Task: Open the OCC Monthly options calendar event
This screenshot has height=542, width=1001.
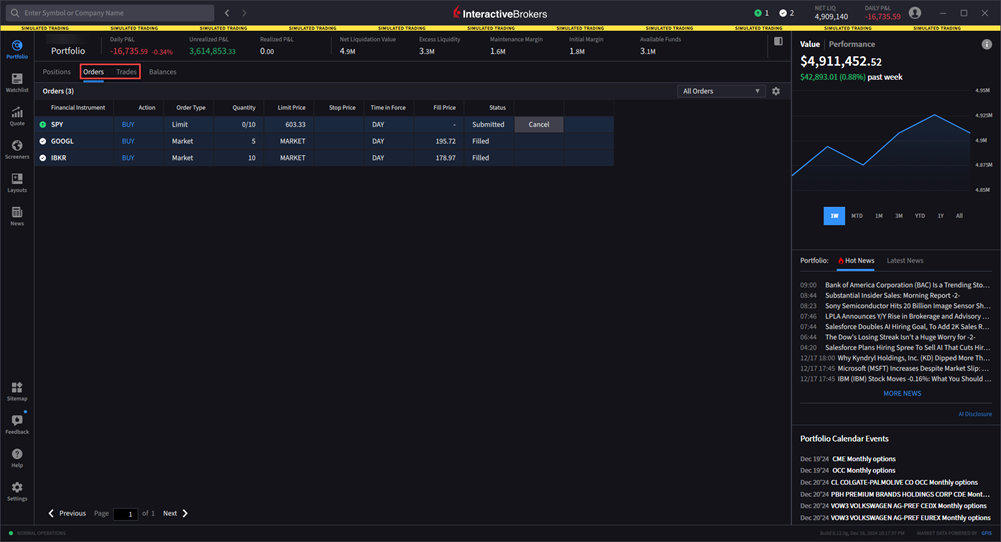Action: point(864,470)
